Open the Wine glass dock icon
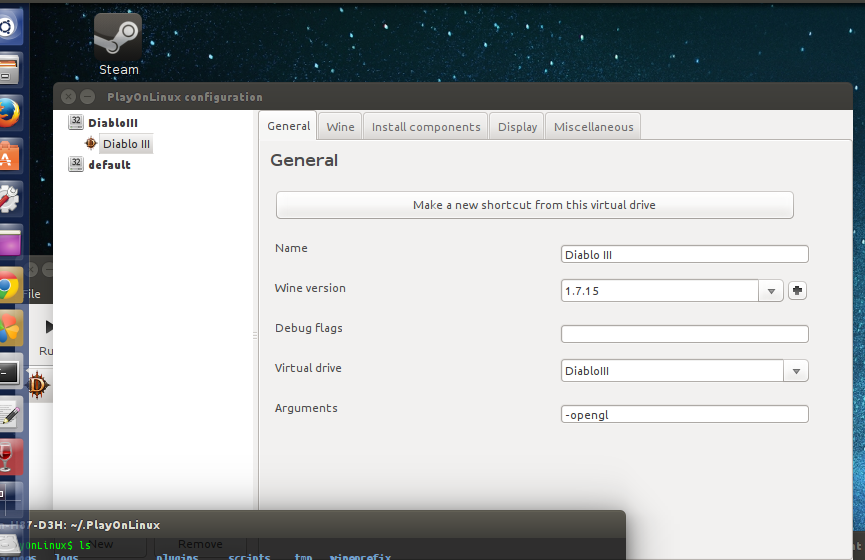Image resolution: width=865 pixels, height=560 pixels. point(9,457)
